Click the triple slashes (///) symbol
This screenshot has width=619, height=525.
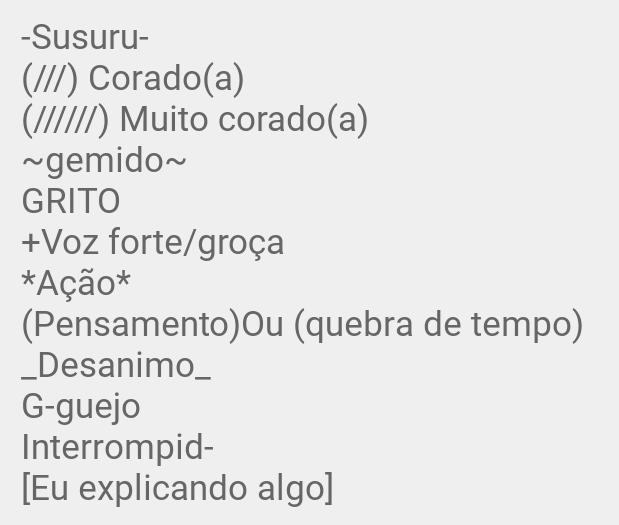click(x=50, y=80)
